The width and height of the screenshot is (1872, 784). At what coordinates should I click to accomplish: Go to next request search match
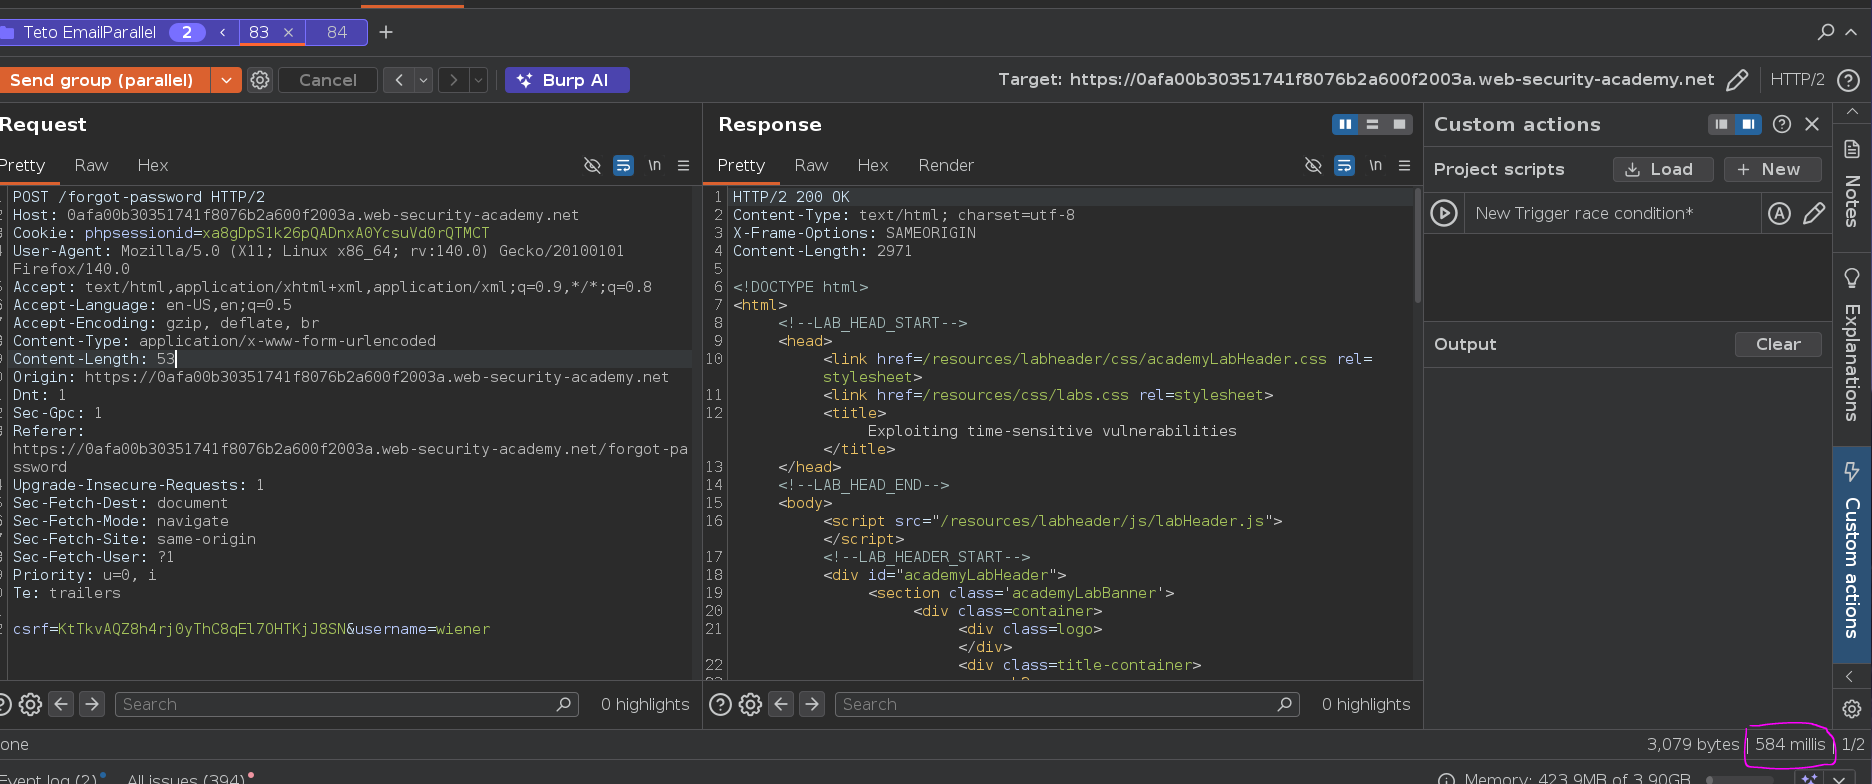point(92,704)
